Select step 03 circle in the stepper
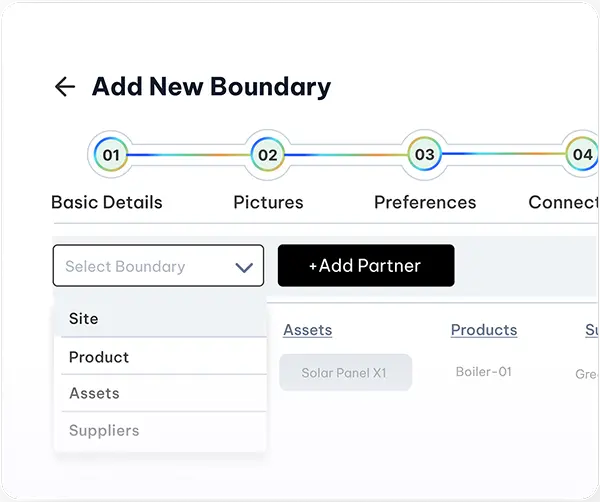Image resolution: width=600 pixels, height=502 pixels. (x=425, y=155)
